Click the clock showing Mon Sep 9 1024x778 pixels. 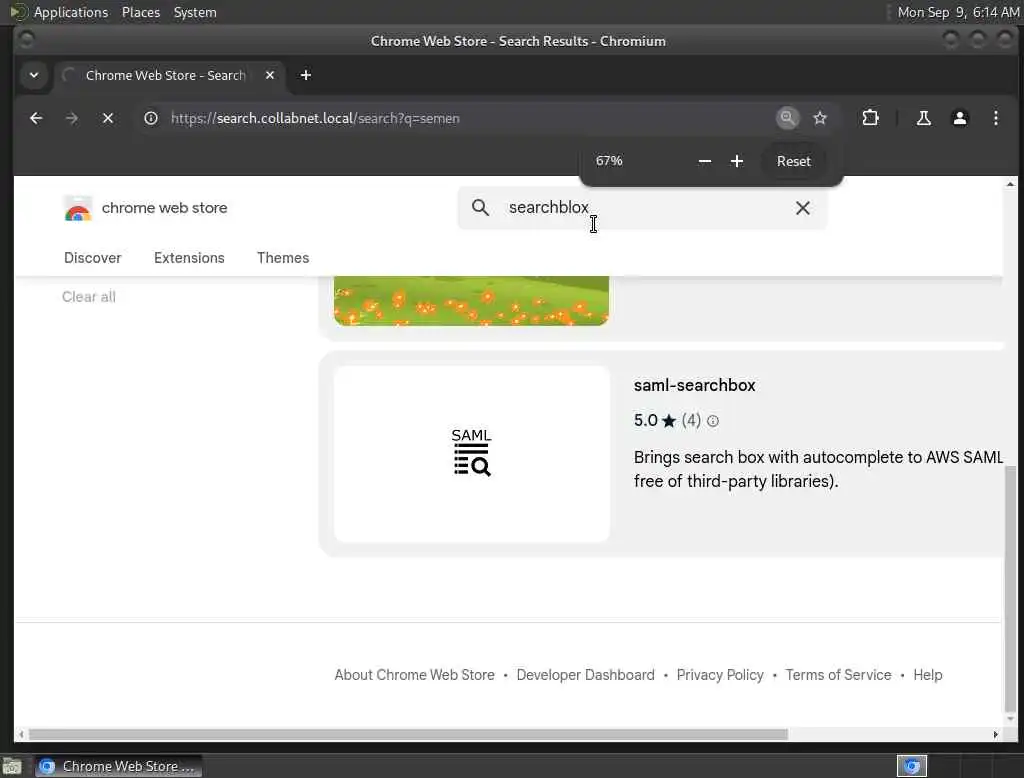click(957, 12)
